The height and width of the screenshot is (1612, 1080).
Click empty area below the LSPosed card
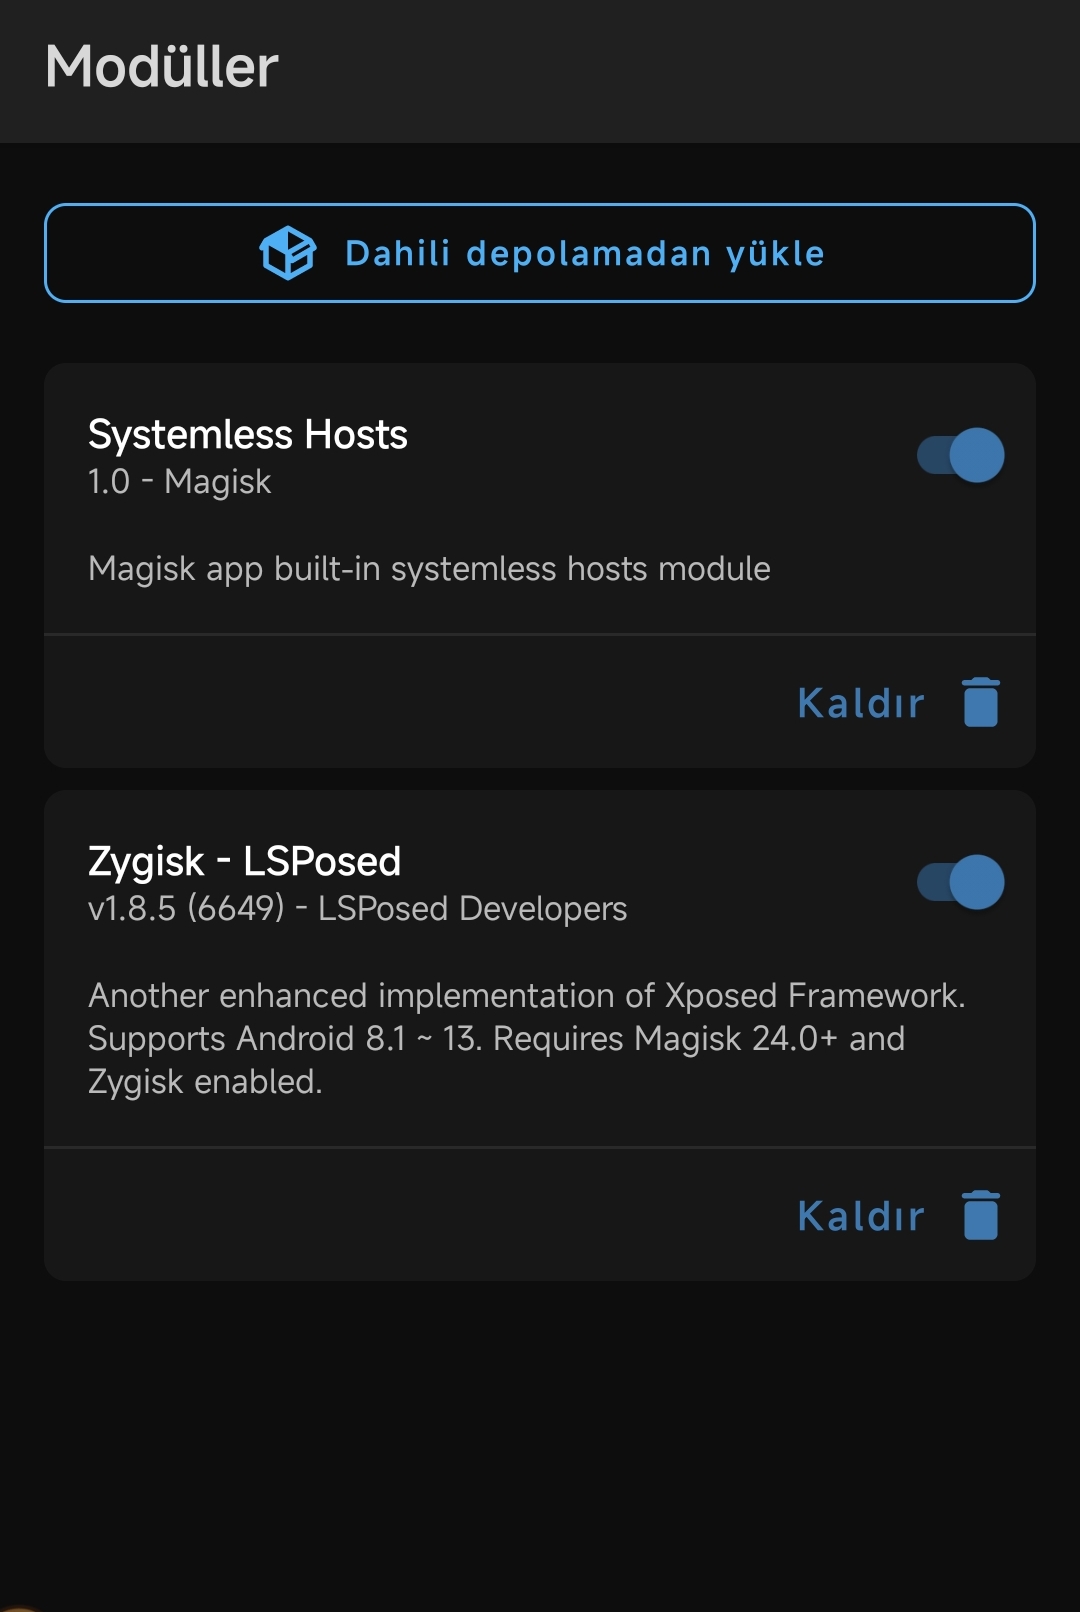coord(540,1440)
